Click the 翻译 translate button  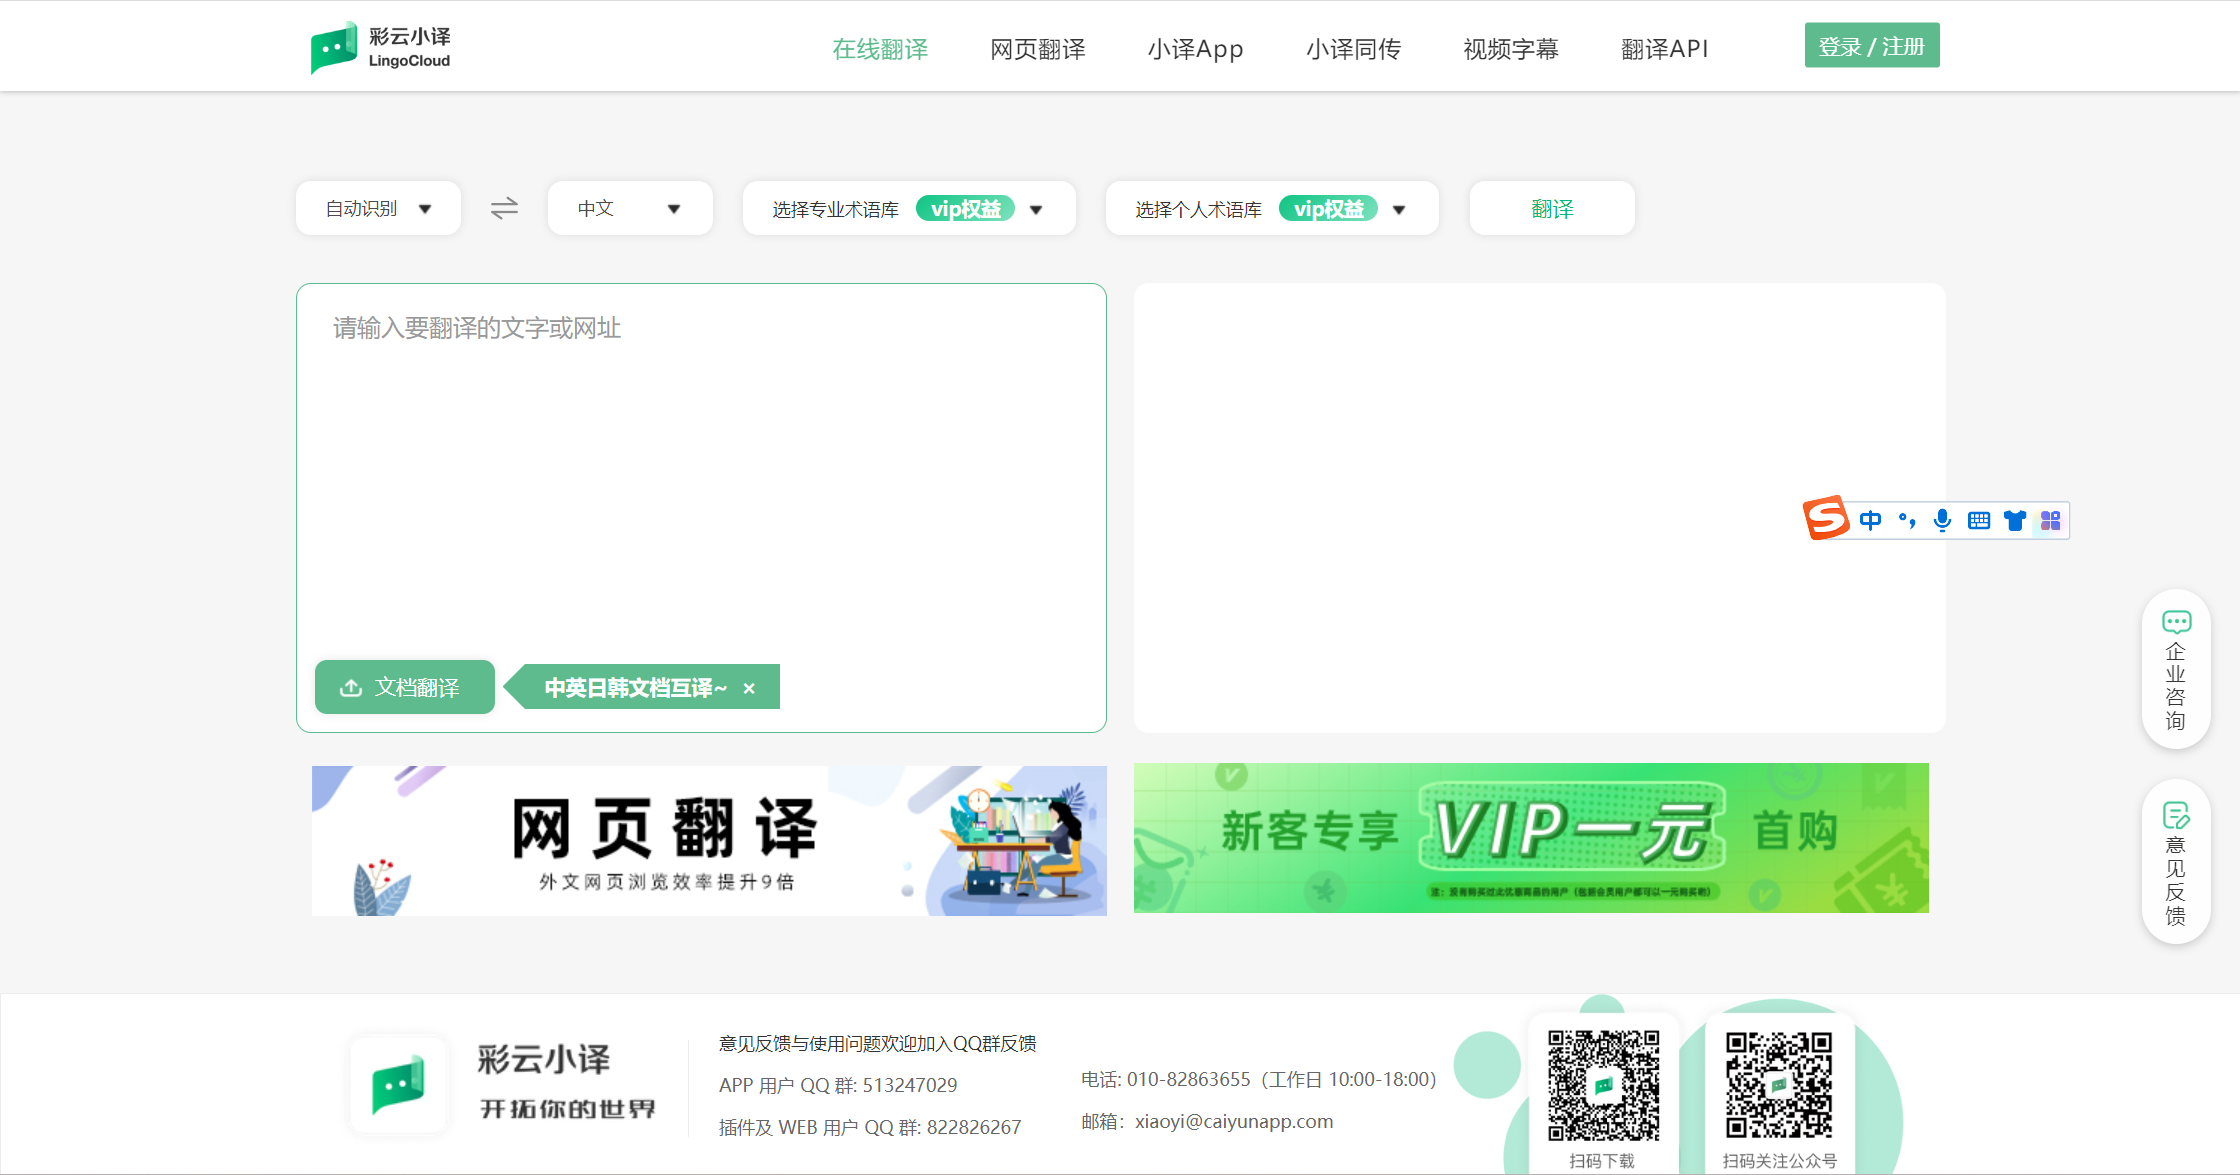click(1551, 208)
